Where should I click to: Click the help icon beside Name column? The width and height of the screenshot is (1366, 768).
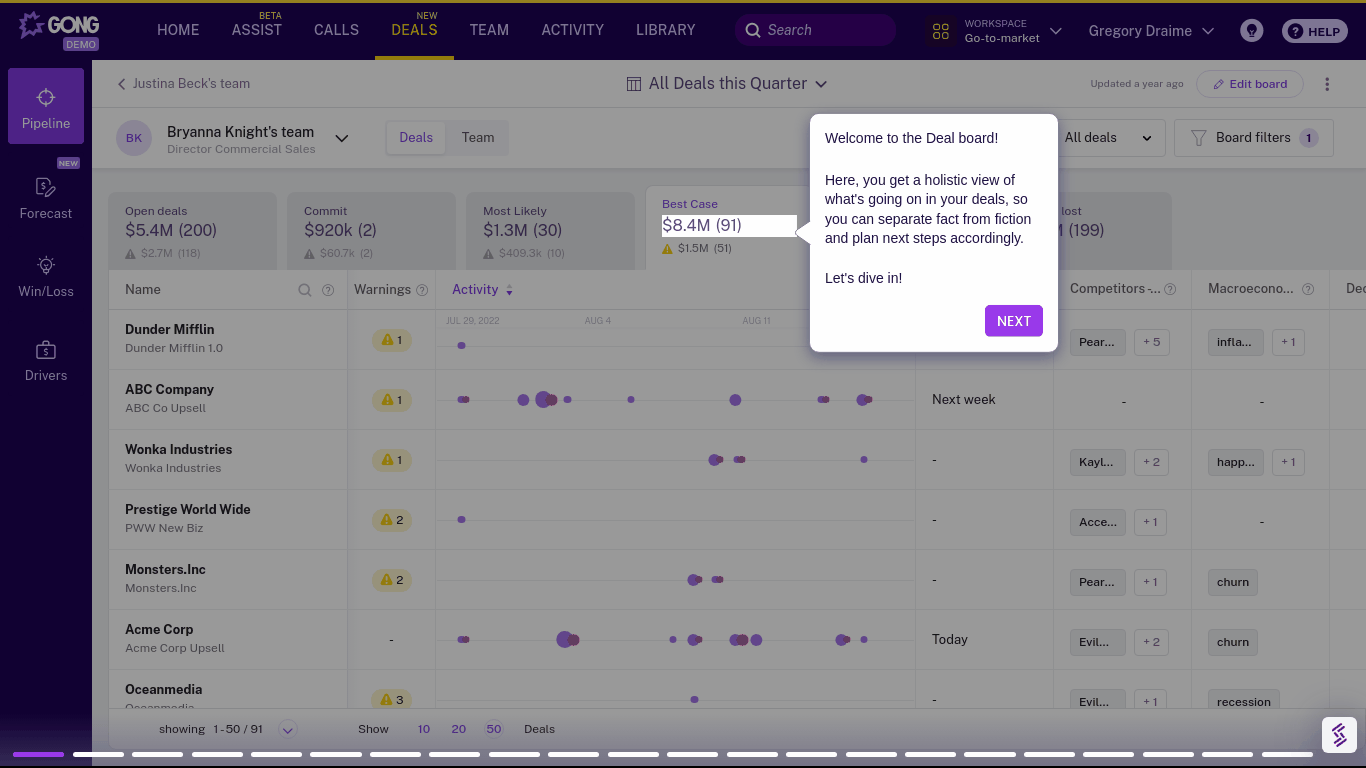pyautogui.click(x=328, y=290)
